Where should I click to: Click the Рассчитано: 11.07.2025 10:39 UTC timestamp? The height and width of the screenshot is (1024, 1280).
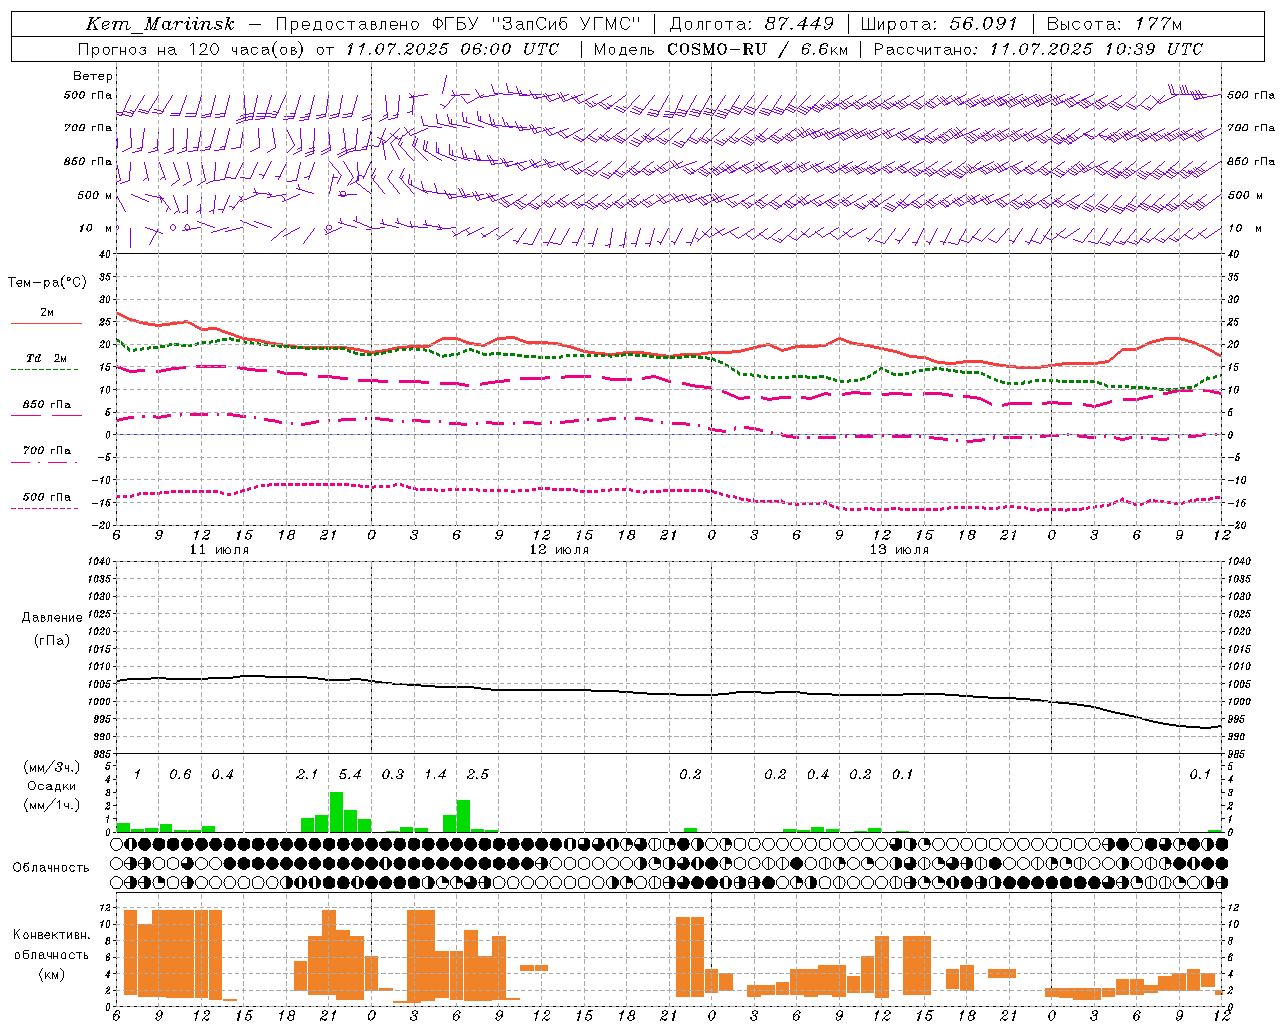[x=1038, y=49]
